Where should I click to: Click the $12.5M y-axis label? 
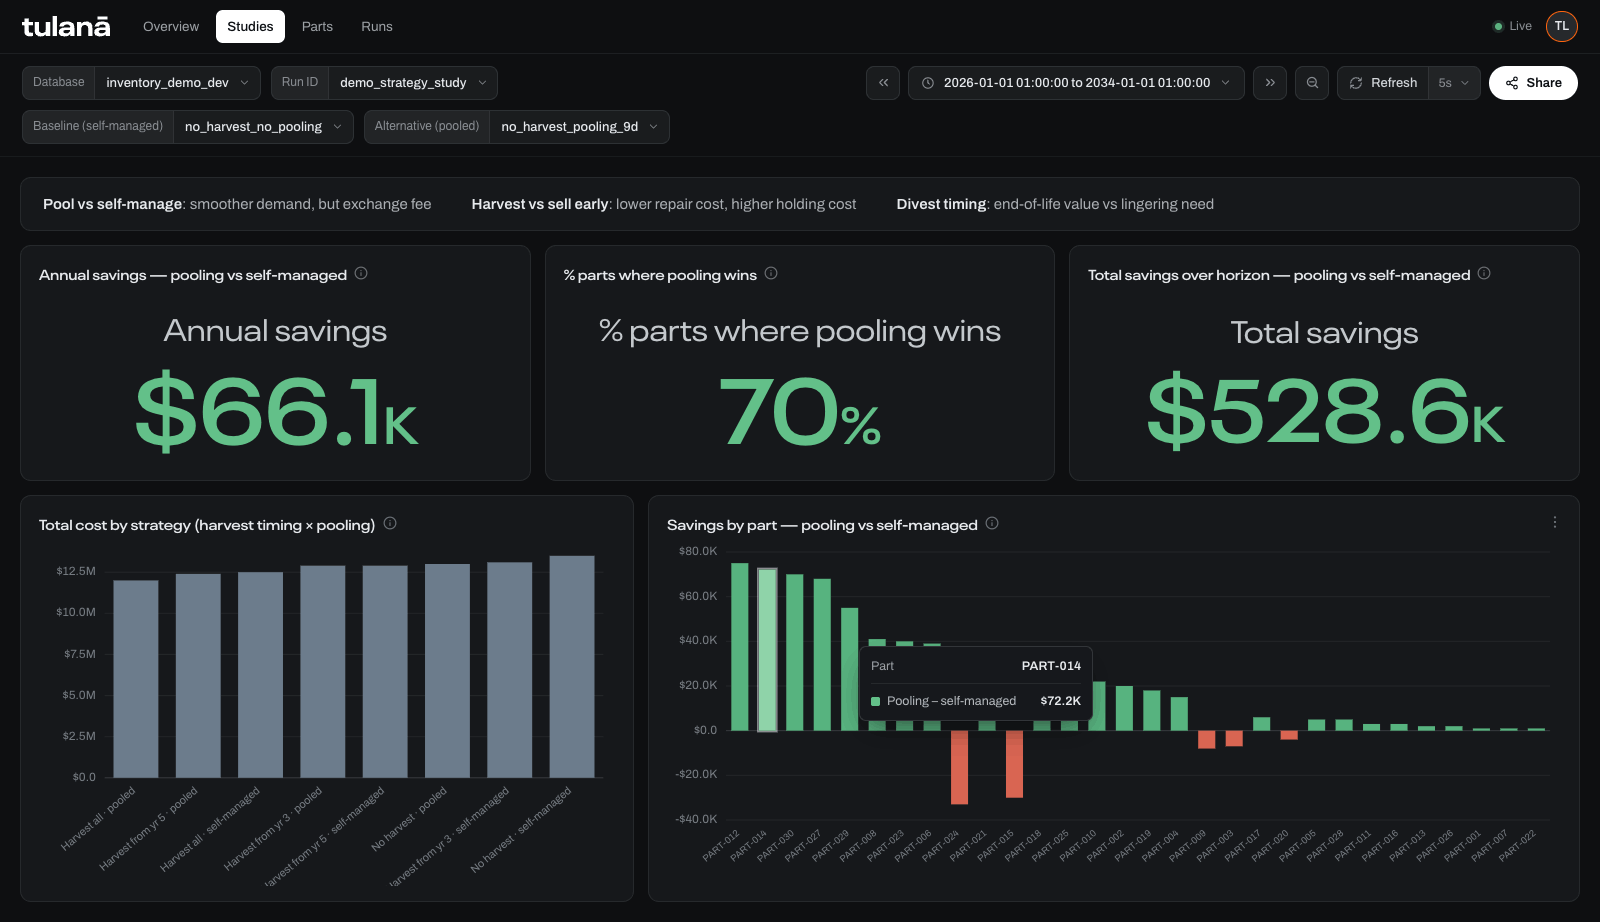pyautogui.click(x=76, y=571)
